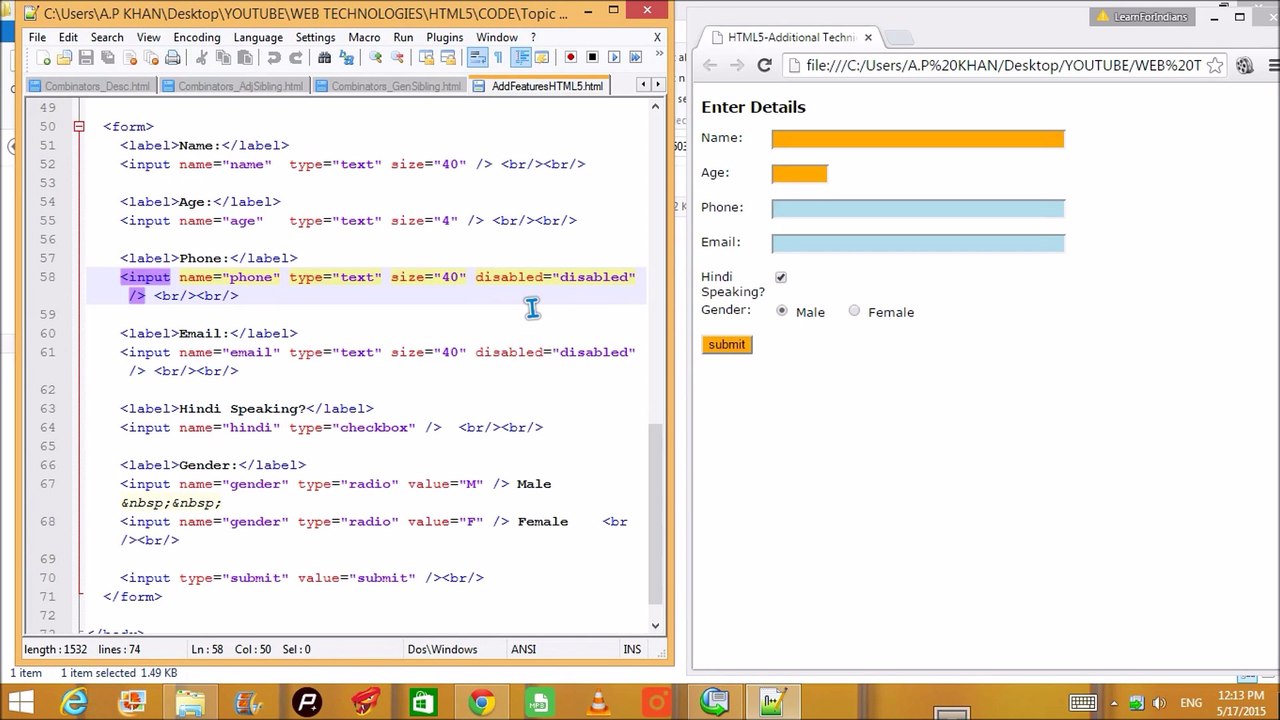Toggle the Hindi Speaking checkbox

(781, 277)
